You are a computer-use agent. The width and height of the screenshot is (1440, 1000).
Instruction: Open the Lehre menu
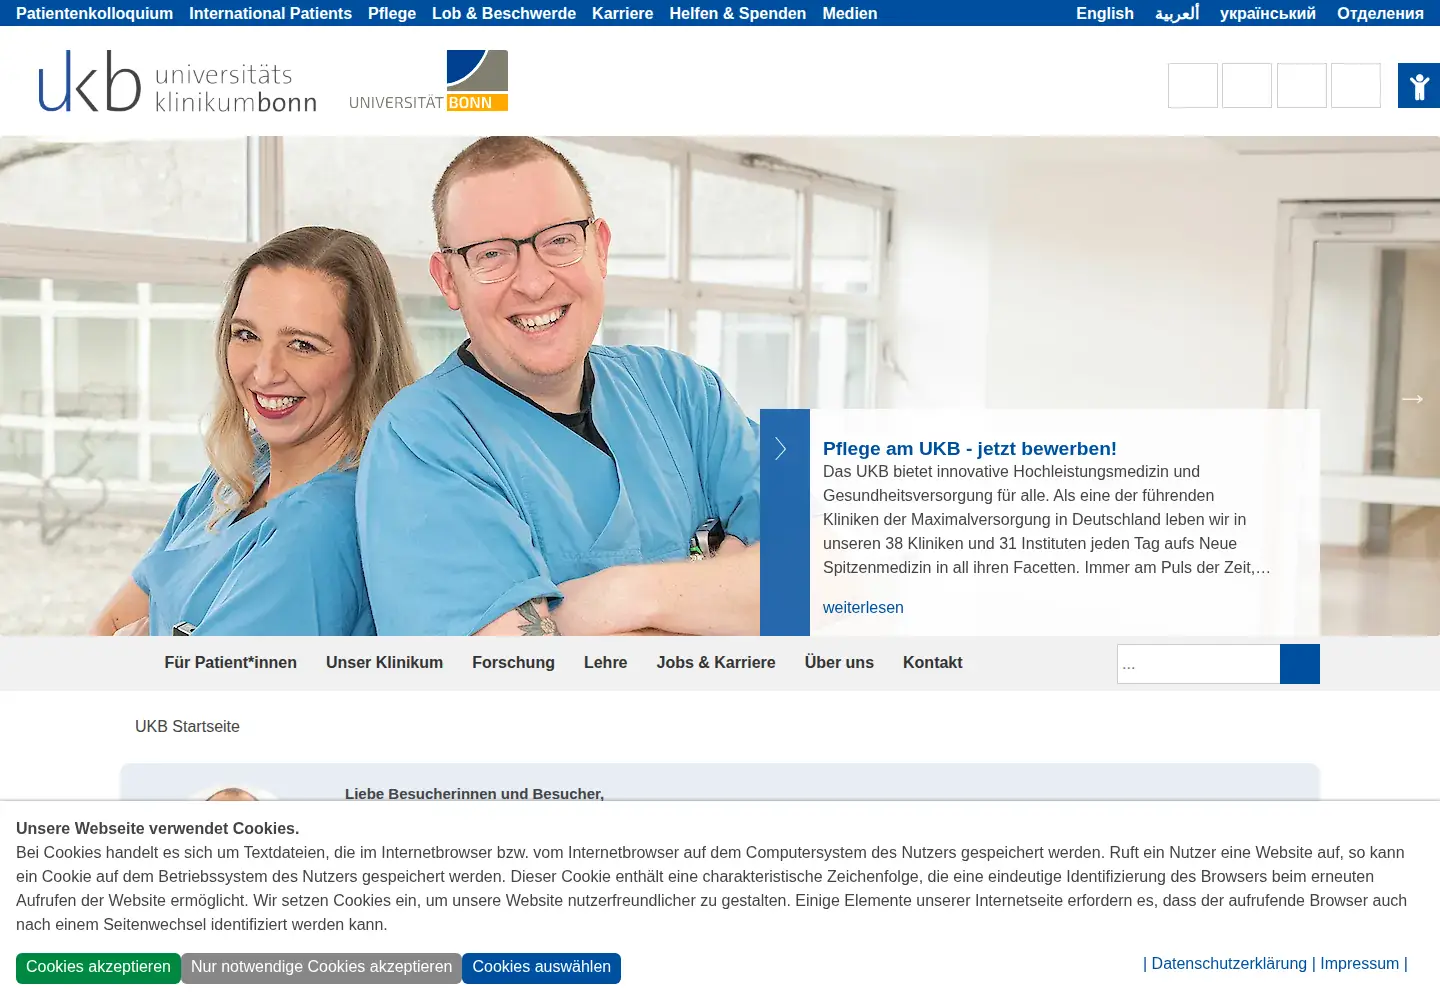[606, 663]
